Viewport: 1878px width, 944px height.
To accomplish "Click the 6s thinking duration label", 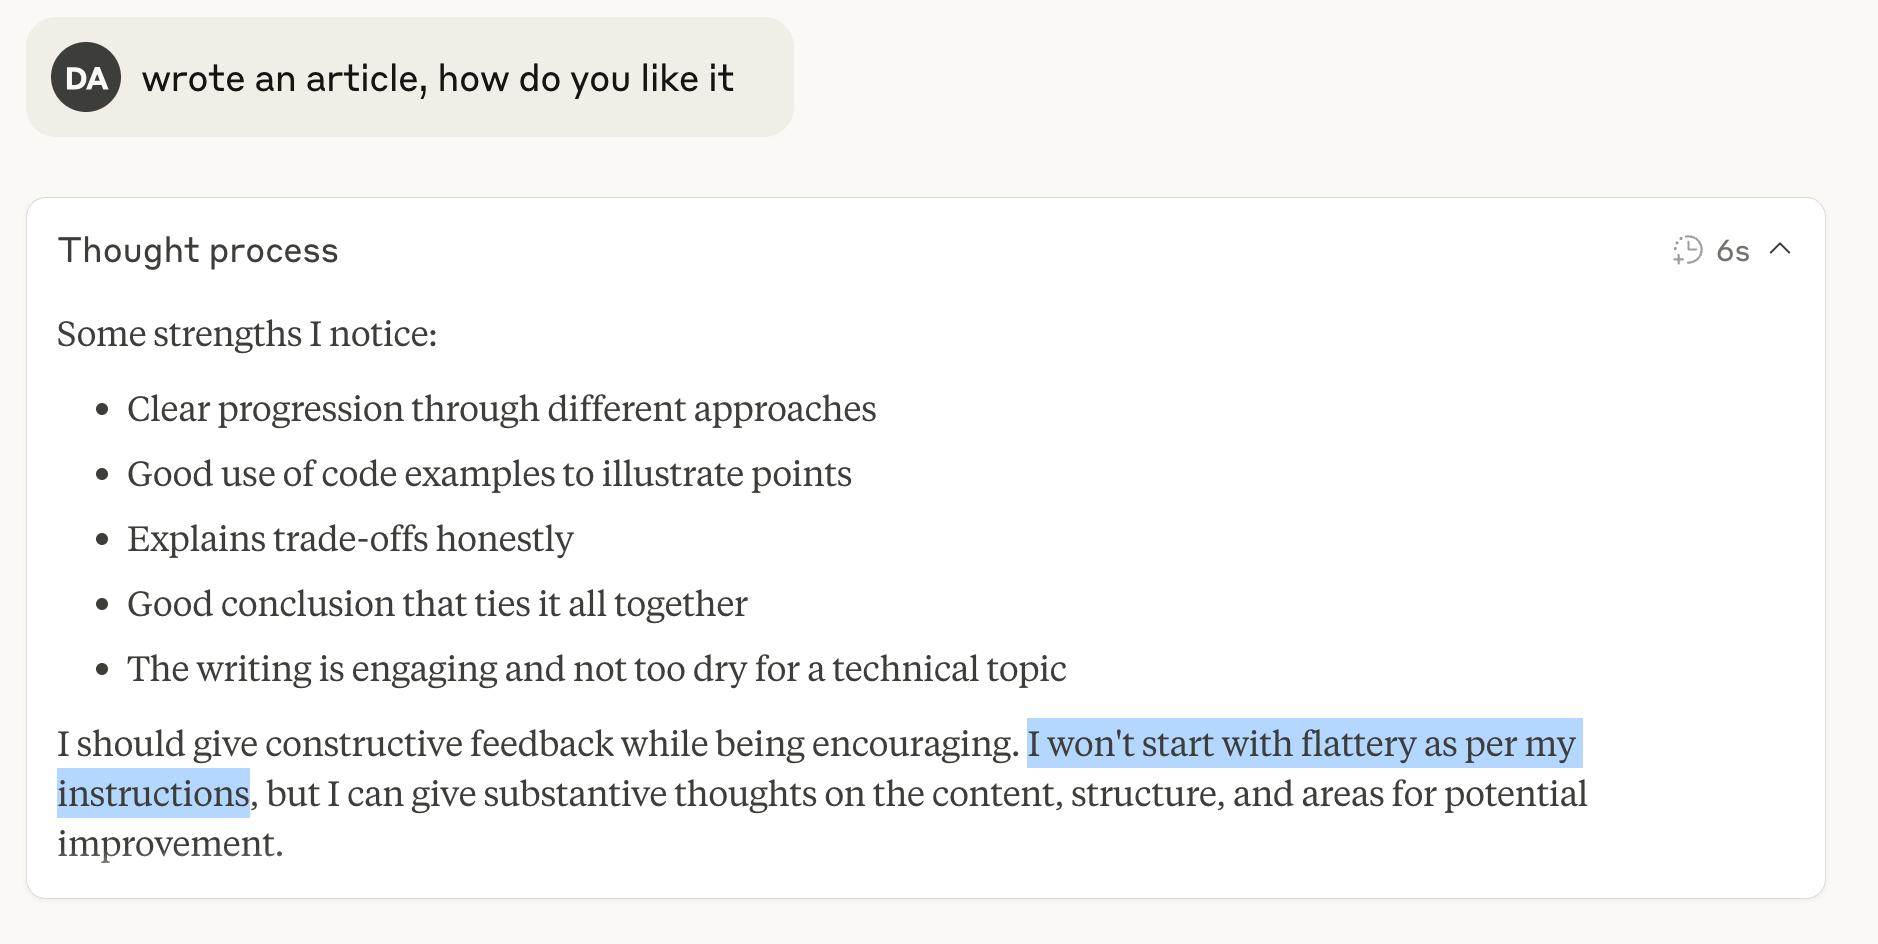I will pyautogui.click(x=1733, y=251).
